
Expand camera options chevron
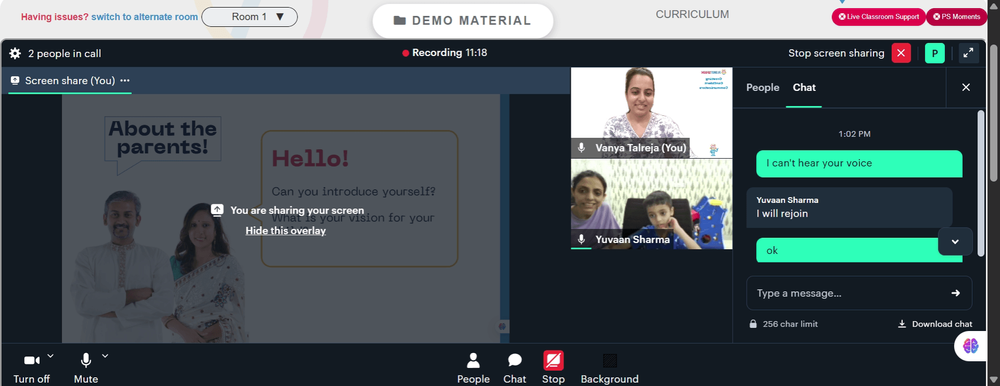point(51,356)
